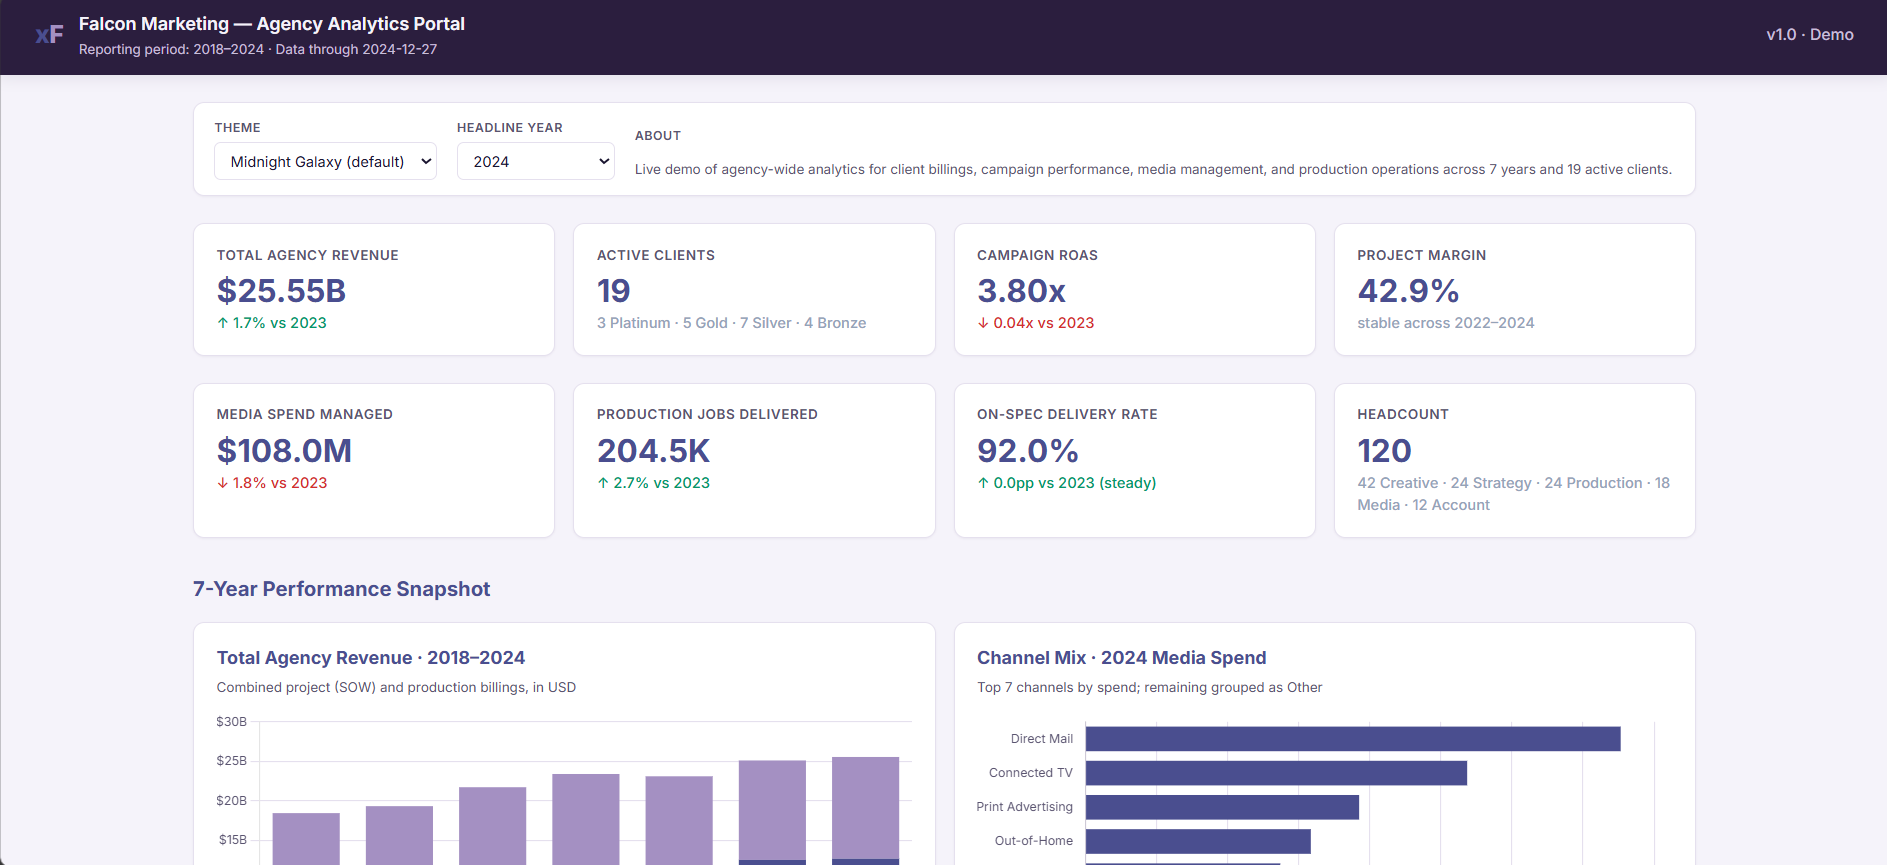1887x865 pixels.
Task: Click the Connected TV bar
Action: (x=1276, y=773)
